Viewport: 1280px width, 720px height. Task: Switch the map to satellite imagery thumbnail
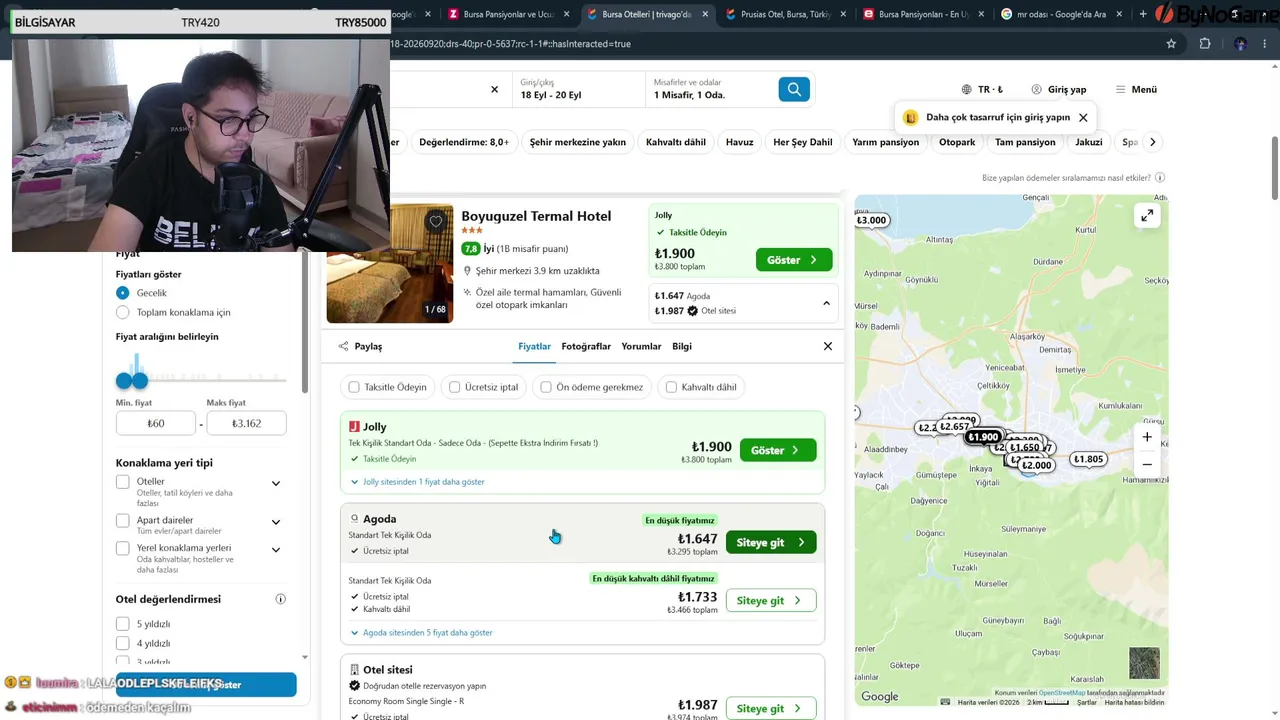1144,663
